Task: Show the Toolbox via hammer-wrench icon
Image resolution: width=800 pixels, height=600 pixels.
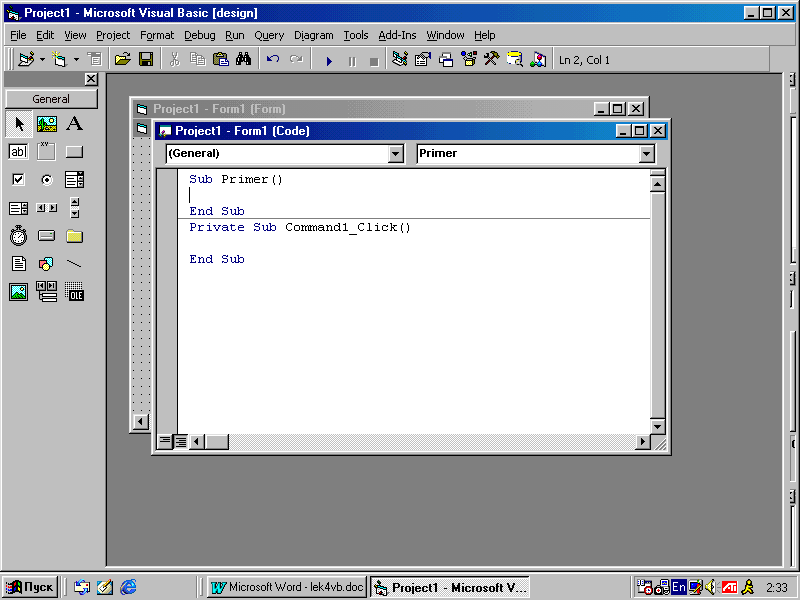Action: pyautogui.click(x=492, y=60)
